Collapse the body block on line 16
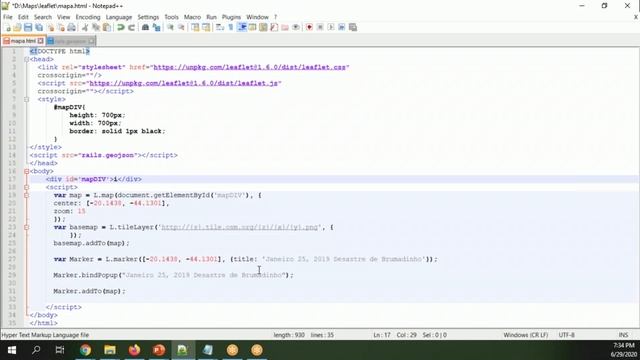Viewport: 640px width, 360px height. point(27,171)
